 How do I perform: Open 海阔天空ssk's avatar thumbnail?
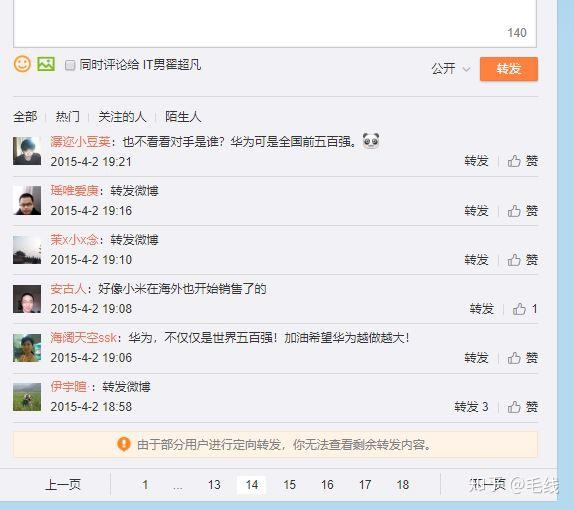click(x=27, y=348)
